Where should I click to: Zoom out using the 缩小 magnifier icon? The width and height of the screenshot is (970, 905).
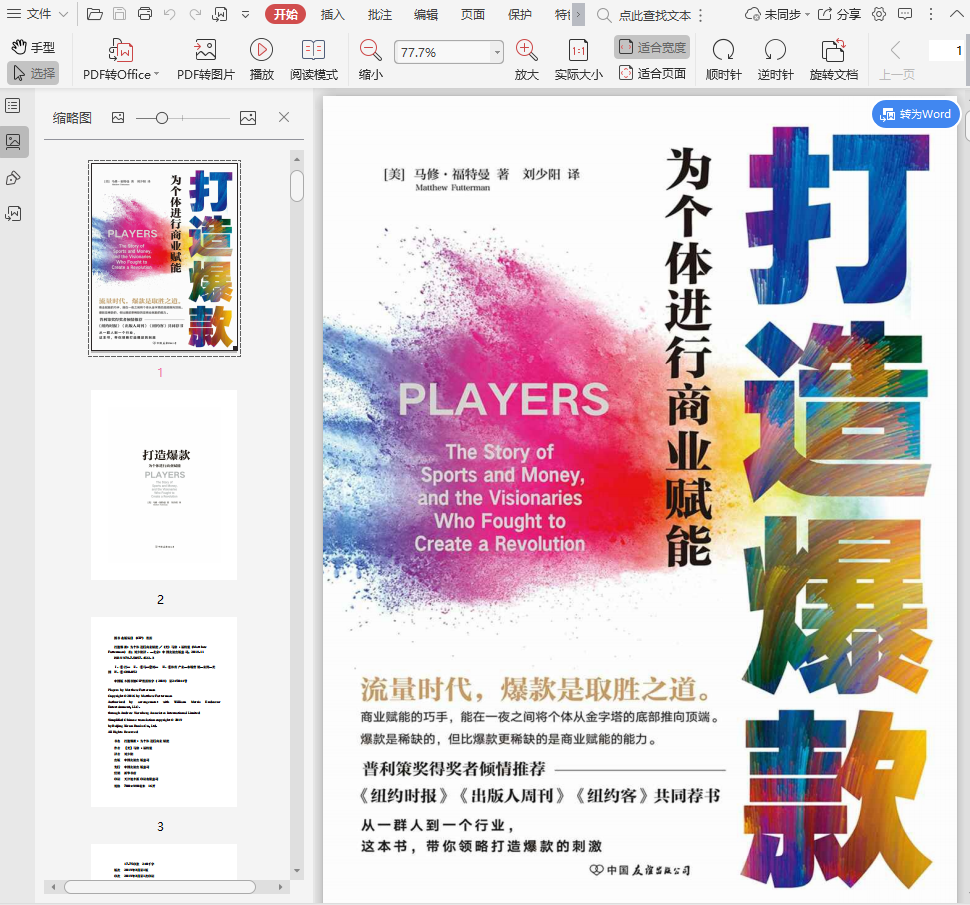pyautogui.click(x=371, y=59)
